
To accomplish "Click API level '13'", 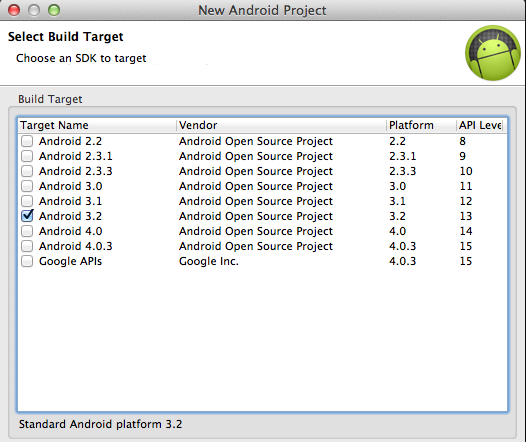I will coord(466,216).
